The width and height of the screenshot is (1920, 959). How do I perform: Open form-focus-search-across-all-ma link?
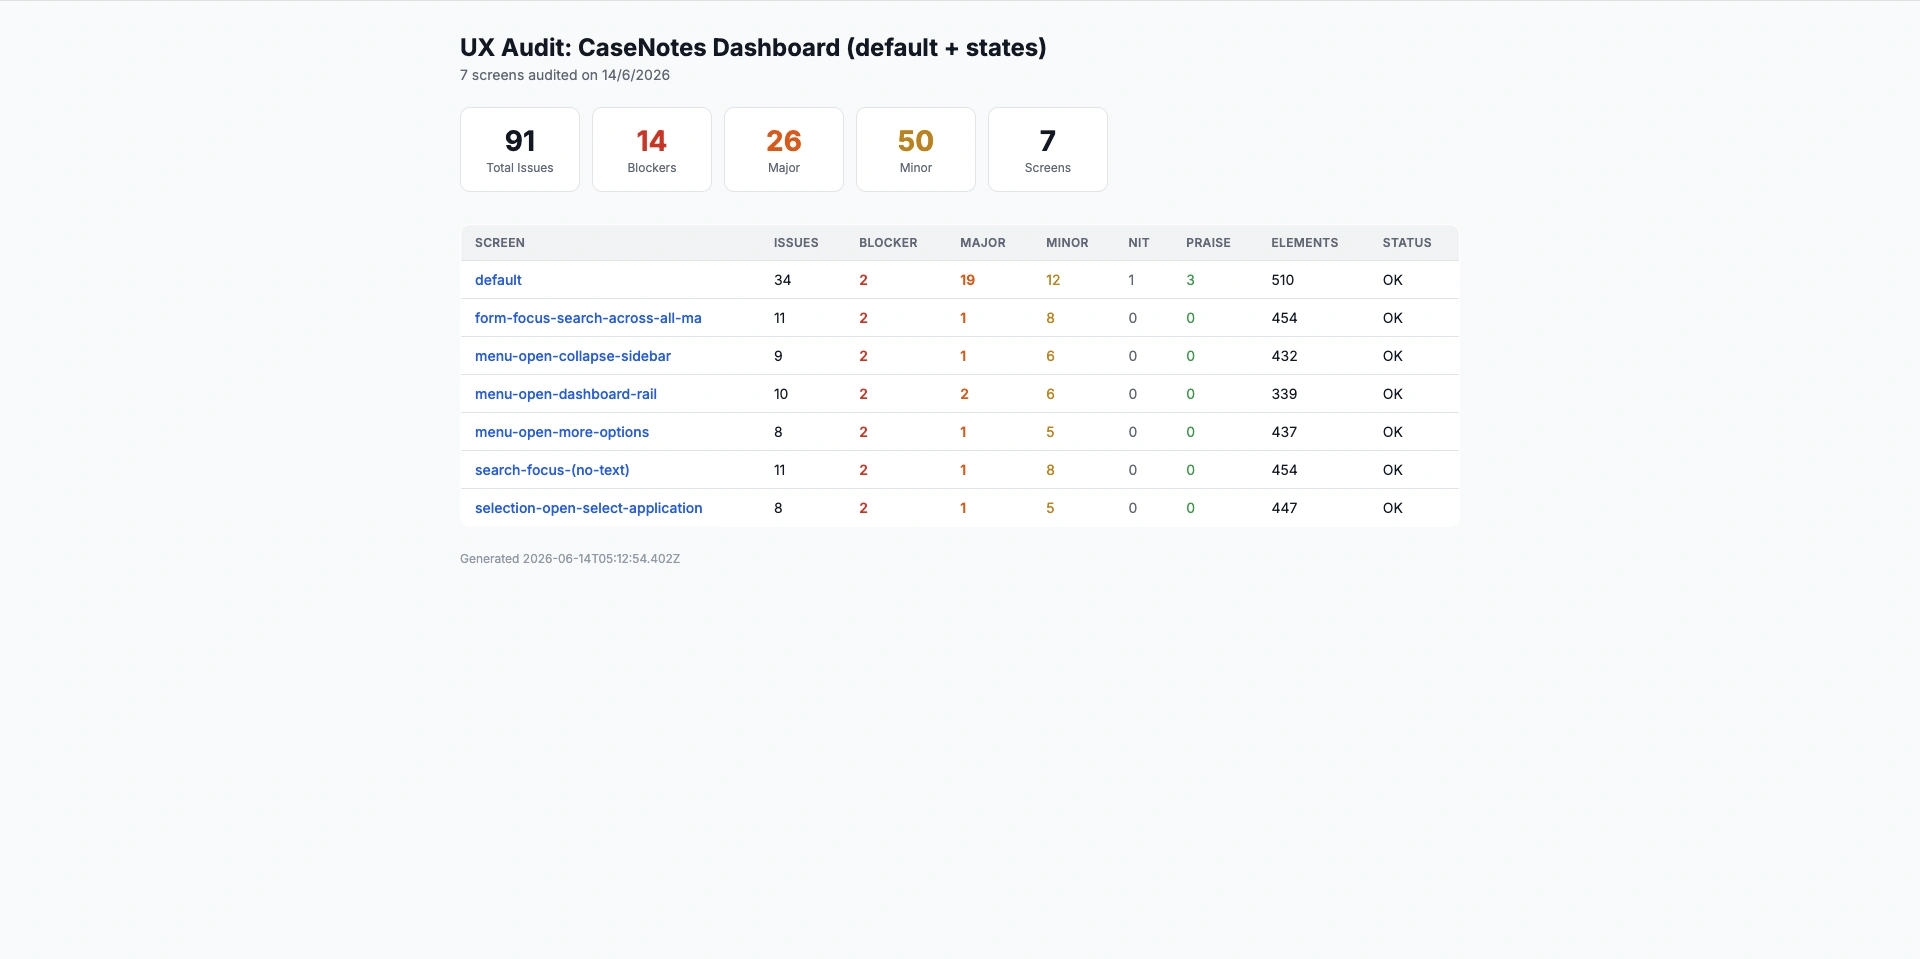(588, 318)
